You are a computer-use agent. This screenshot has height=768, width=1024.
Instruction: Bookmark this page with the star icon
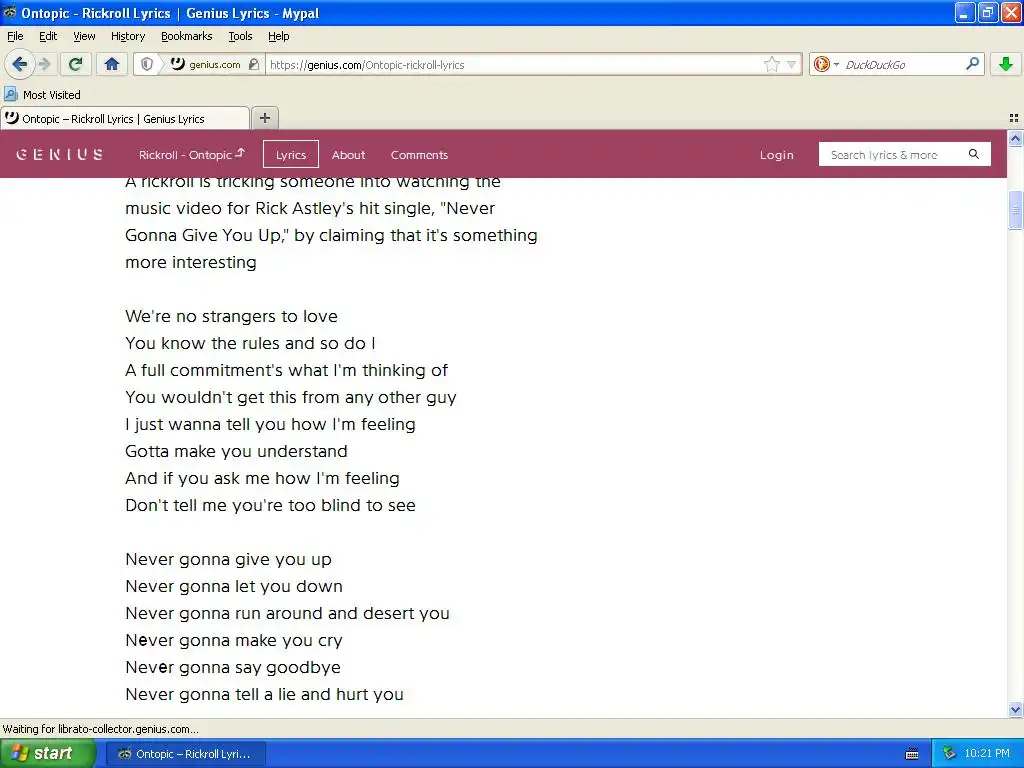coord(771,64)
